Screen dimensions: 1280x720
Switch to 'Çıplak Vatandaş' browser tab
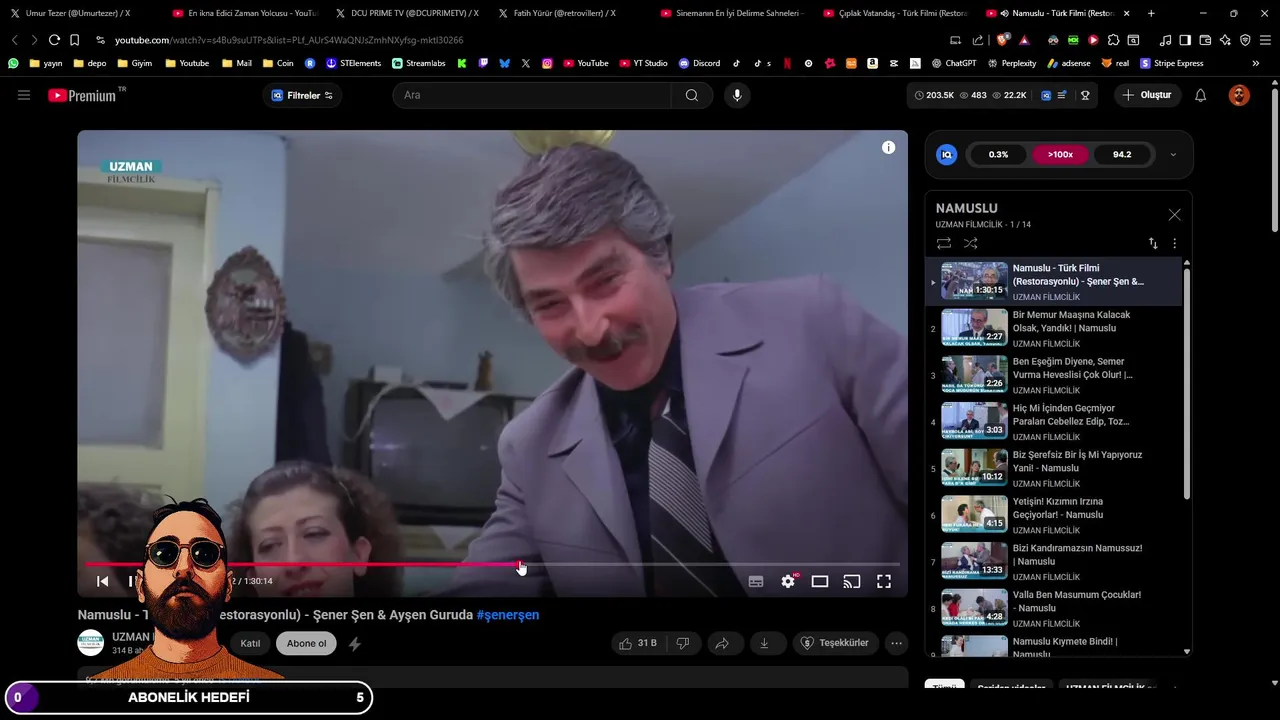895,13
